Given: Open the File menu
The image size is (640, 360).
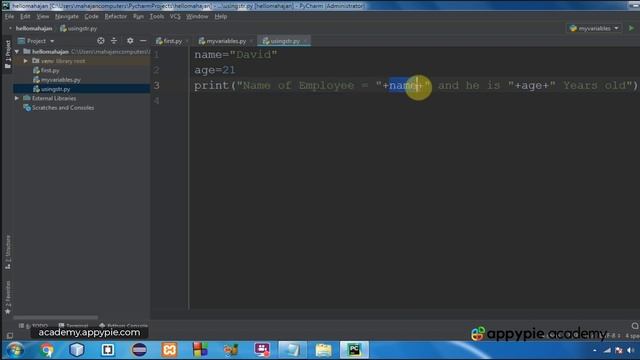Looking at the screenshot, I should [x=9, y=16].
